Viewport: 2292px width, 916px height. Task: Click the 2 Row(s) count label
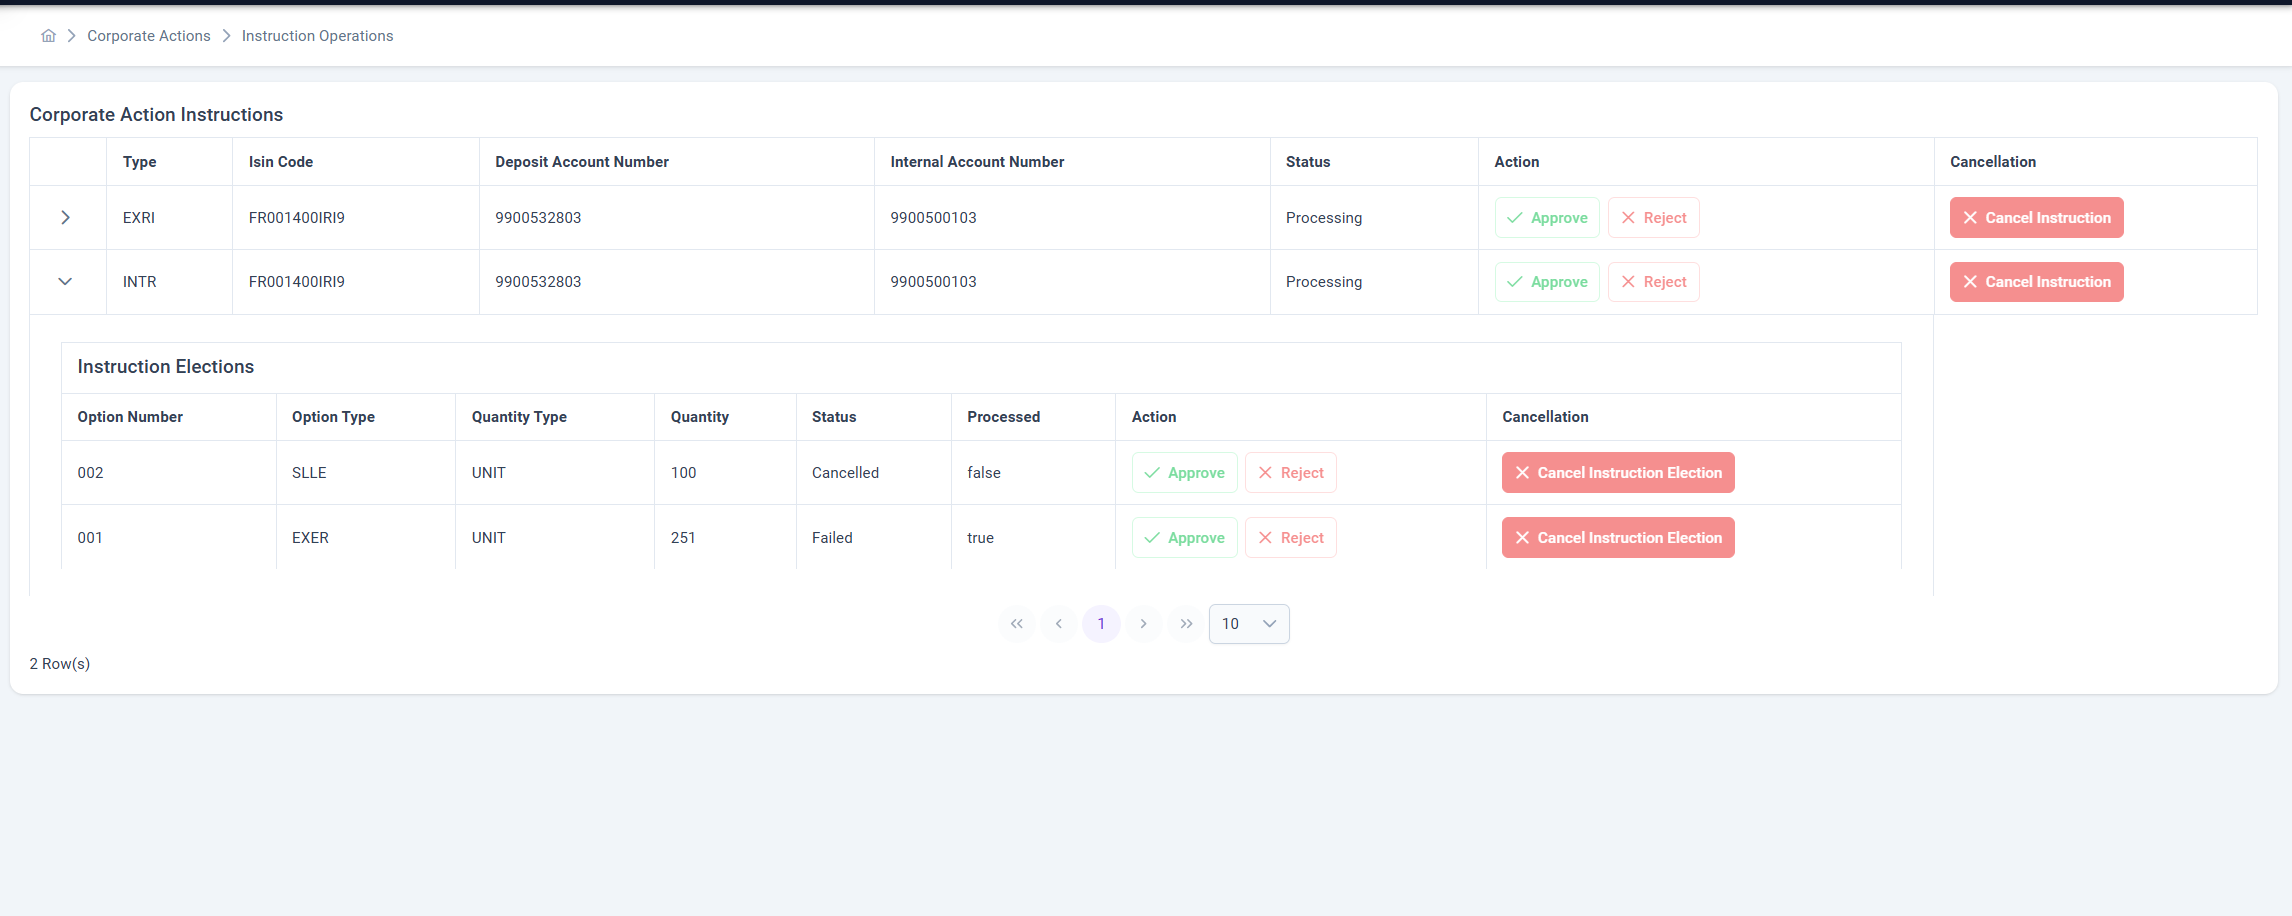[x=60, y=663]
